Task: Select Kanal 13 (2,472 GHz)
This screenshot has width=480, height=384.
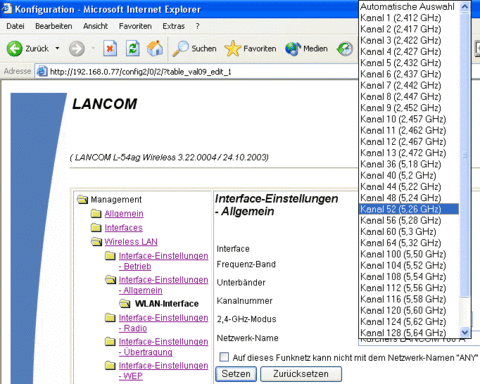Action: click(x=409, y=153)
